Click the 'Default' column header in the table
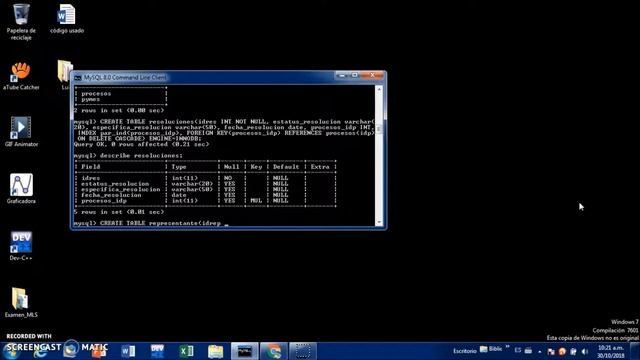The image size is (640, 360). 286,167
